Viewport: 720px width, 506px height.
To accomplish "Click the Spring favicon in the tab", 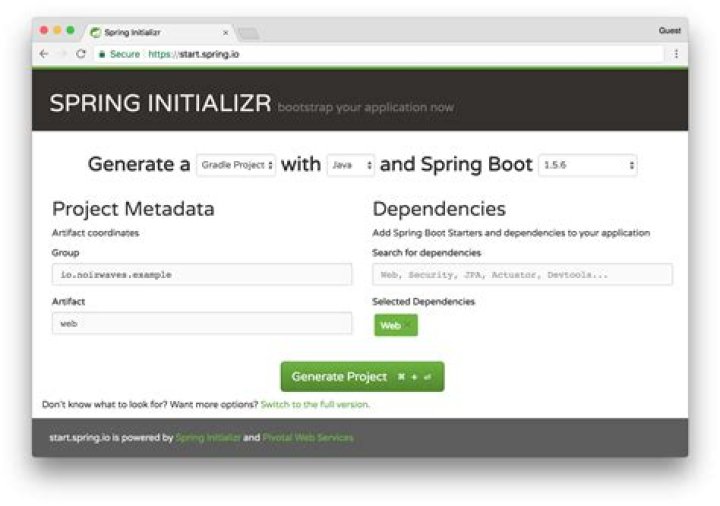I will 96,33.
